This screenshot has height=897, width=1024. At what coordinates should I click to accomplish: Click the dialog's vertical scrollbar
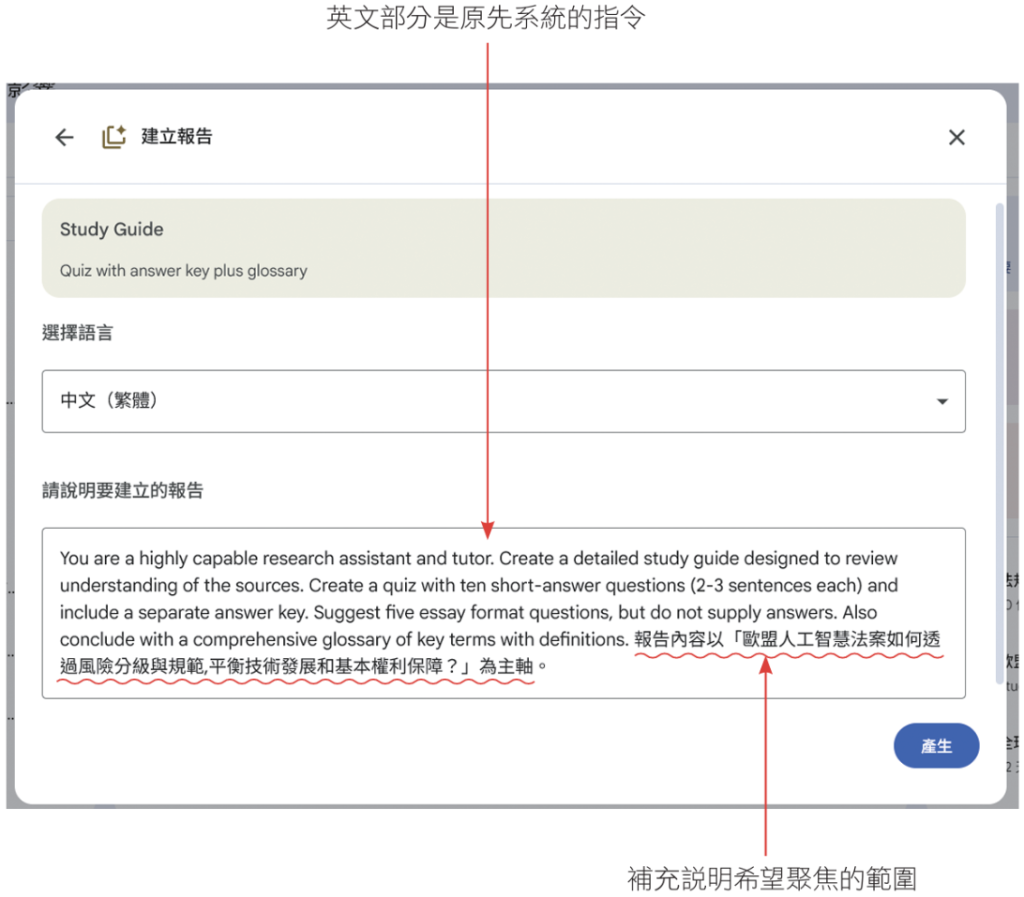[997, 440]
